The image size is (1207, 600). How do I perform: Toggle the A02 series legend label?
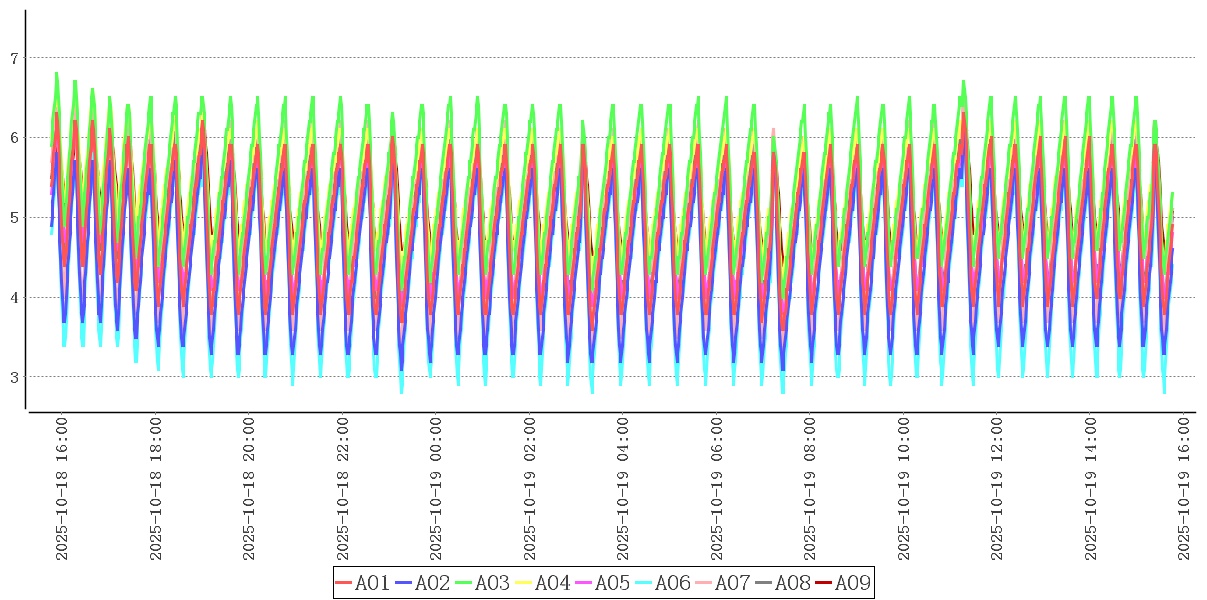(x=432, y=583)
